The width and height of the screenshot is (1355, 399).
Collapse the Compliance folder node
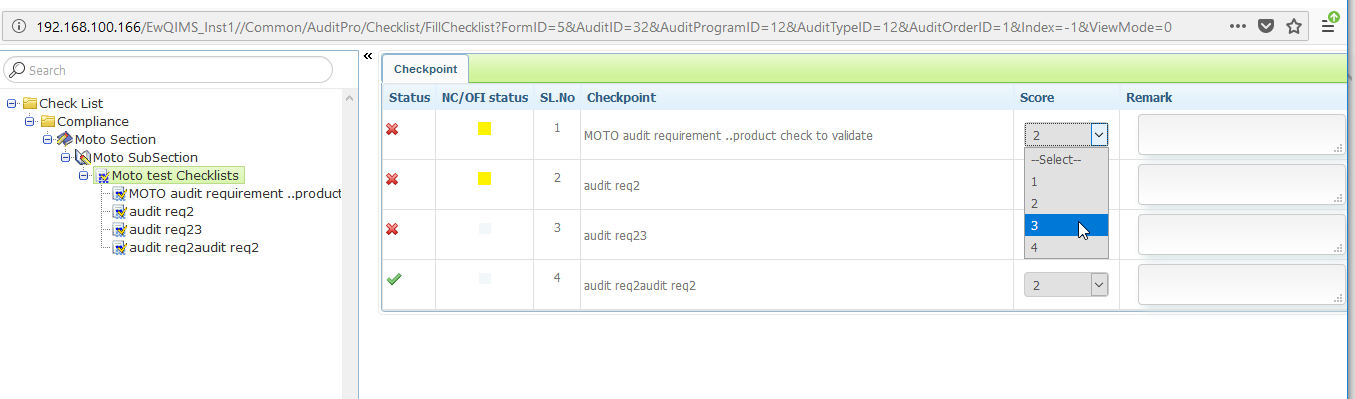pos(30,121)
